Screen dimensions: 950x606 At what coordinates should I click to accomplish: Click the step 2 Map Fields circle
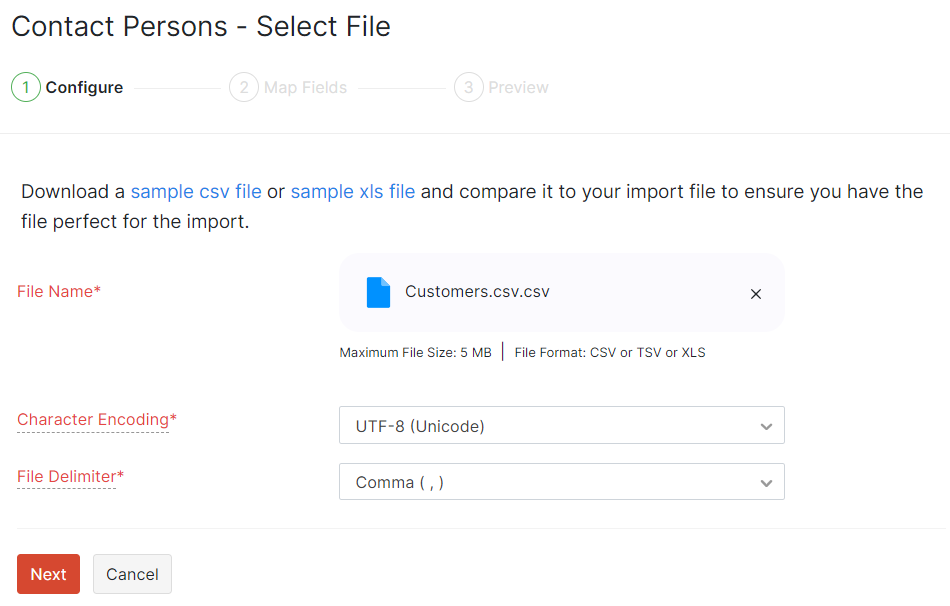click(x=243, y=87)
